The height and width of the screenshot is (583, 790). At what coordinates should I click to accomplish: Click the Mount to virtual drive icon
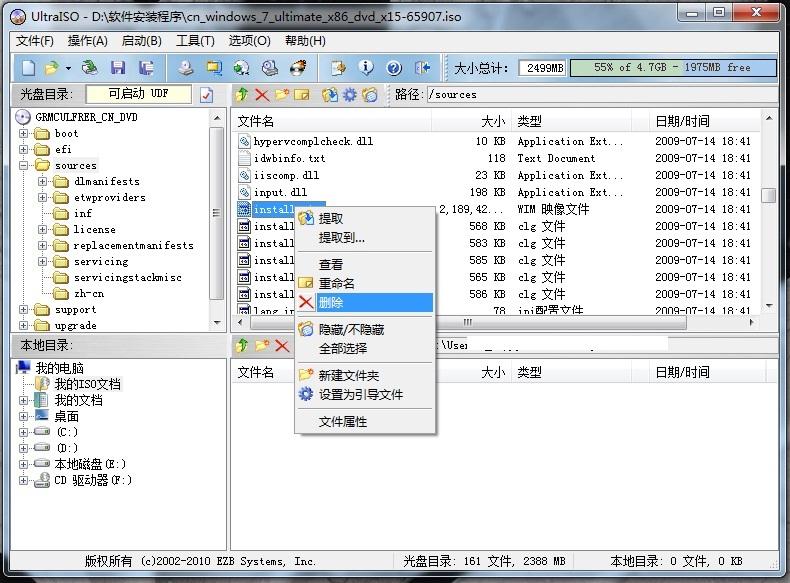point(270,68)
